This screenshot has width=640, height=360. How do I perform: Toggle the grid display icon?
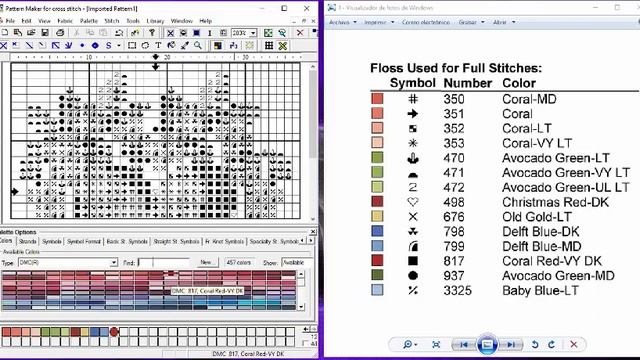pos(269,46)
